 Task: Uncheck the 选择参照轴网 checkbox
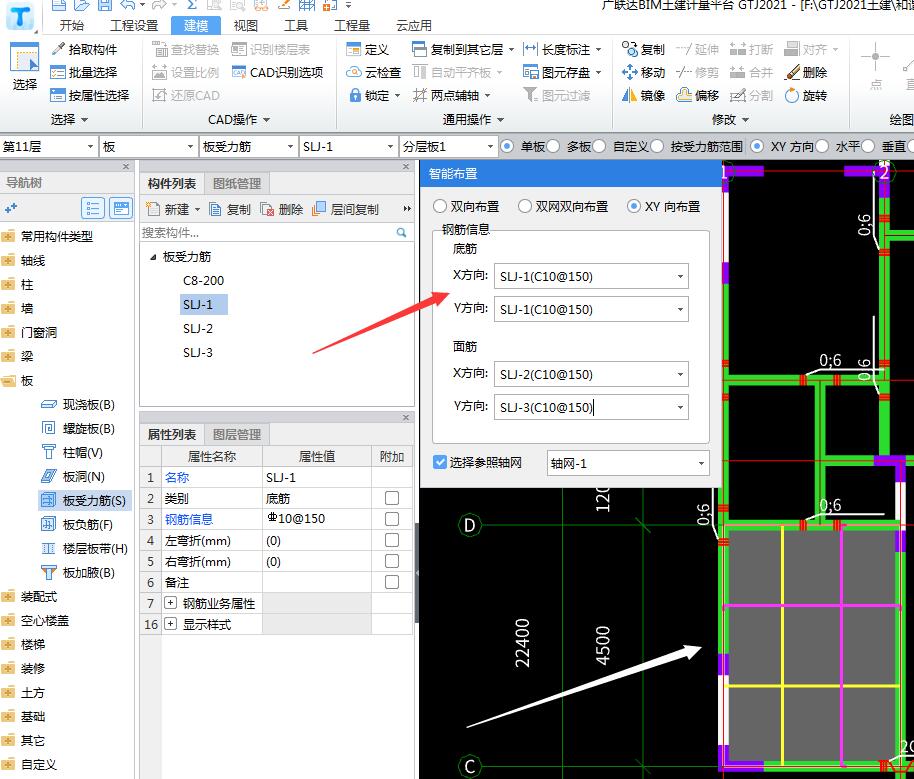click(x=440, y=462)
